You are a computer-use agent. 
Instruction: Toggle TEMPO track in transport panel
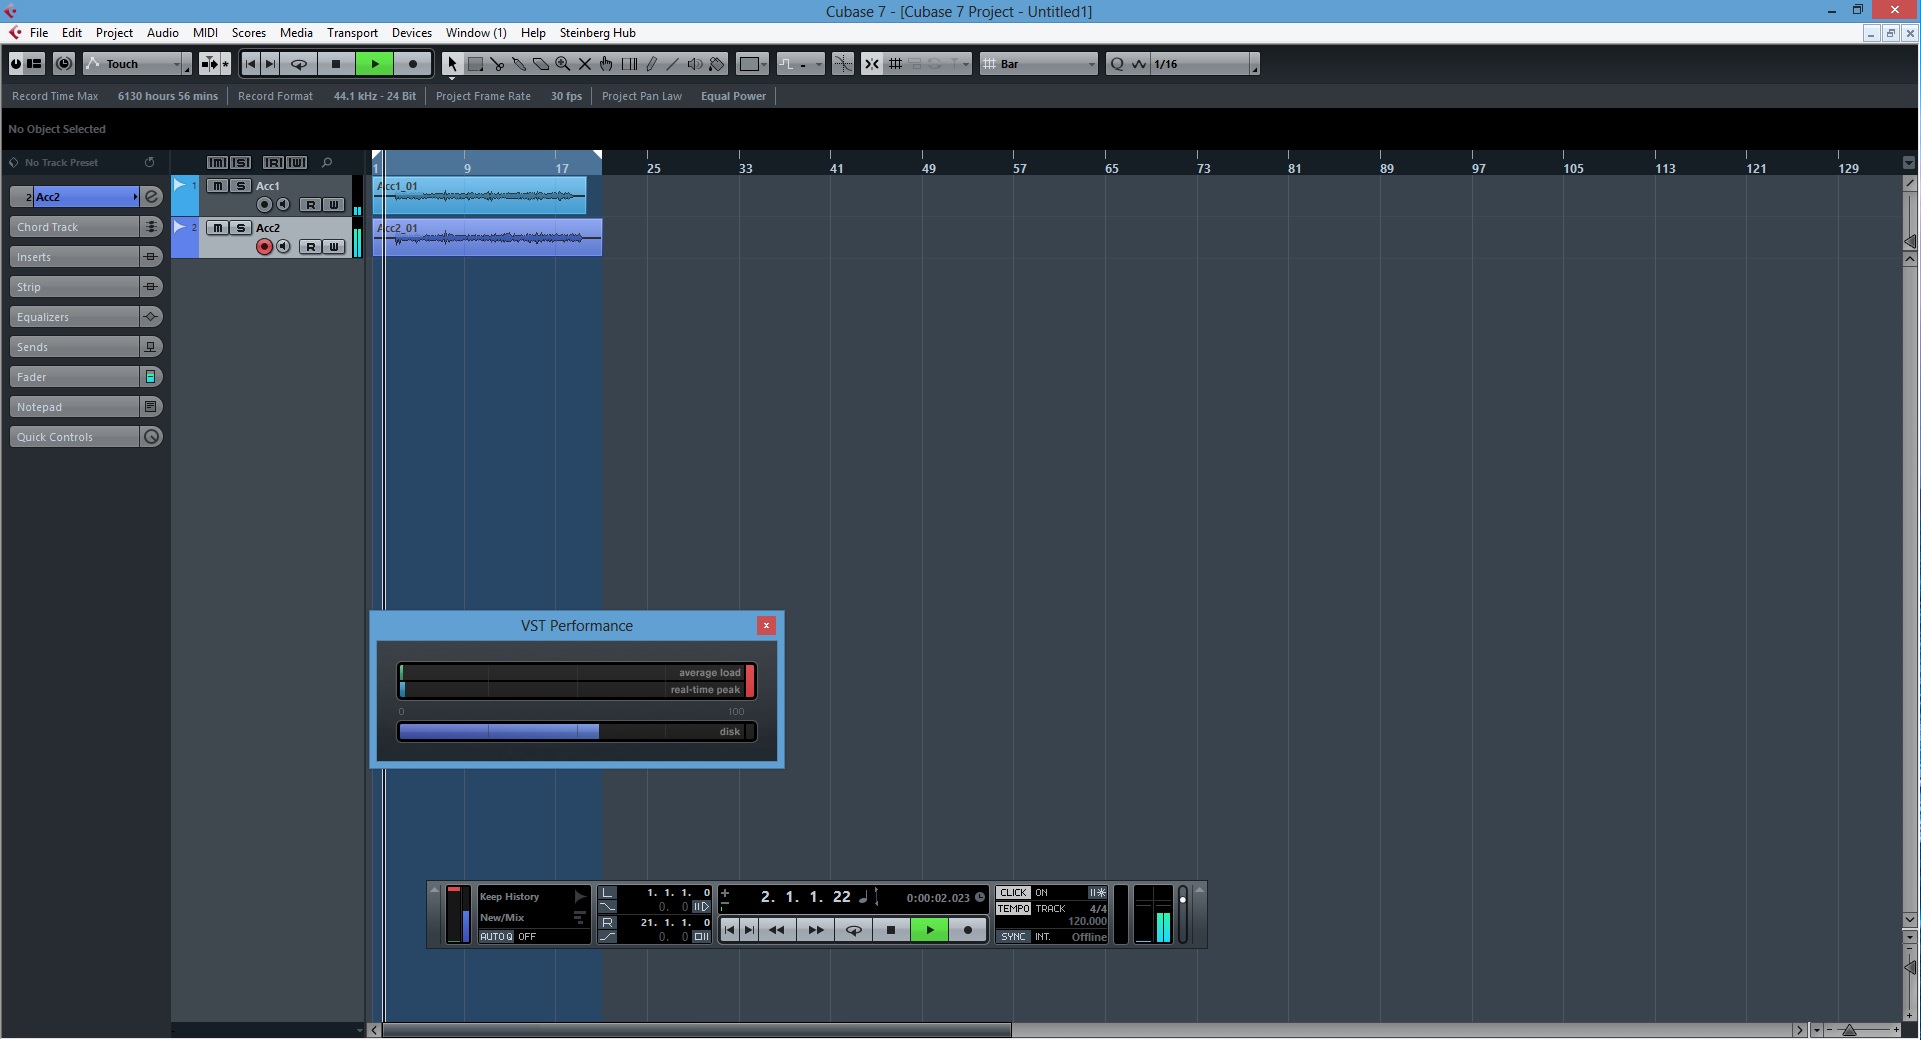[1013, 909]
